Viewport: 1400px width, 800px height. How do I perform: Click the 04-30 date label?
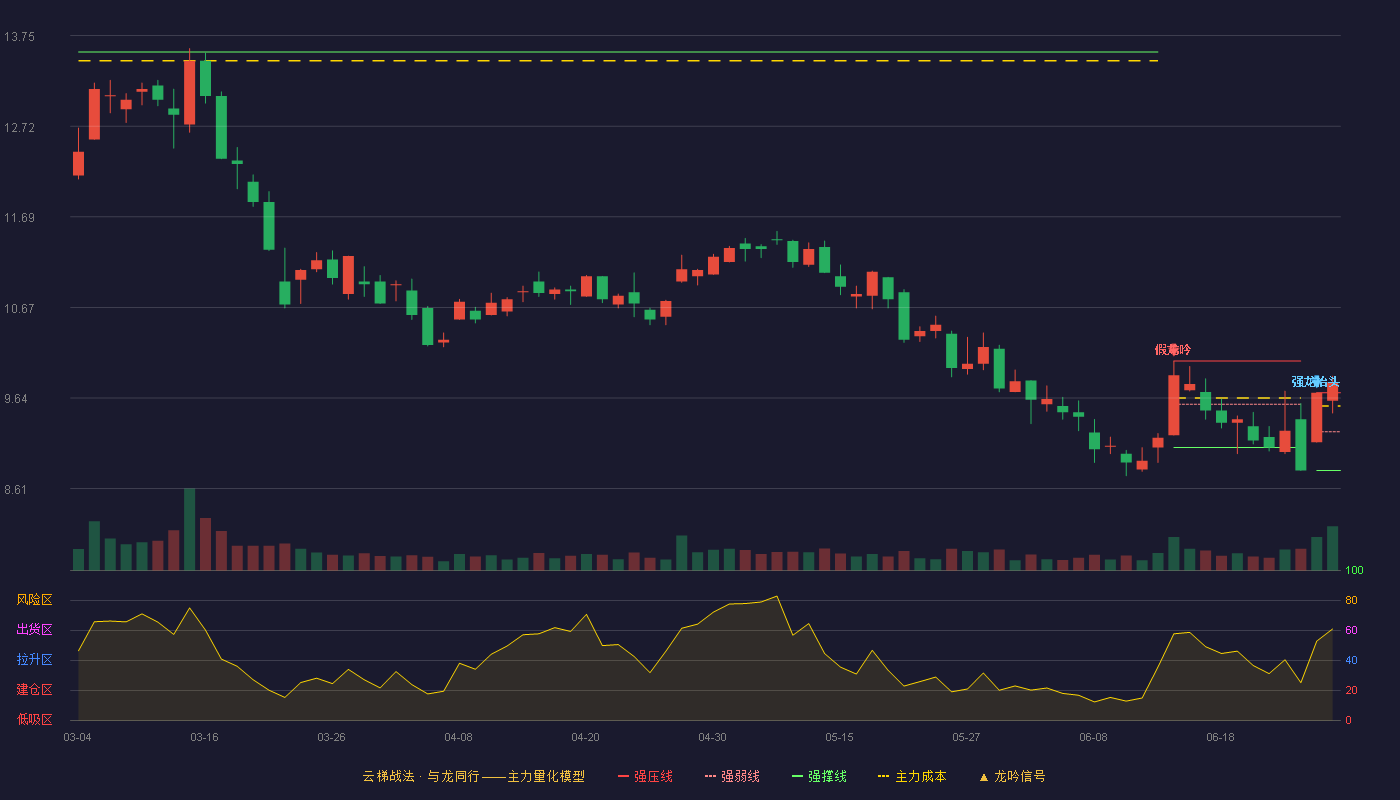click(712, 737)
